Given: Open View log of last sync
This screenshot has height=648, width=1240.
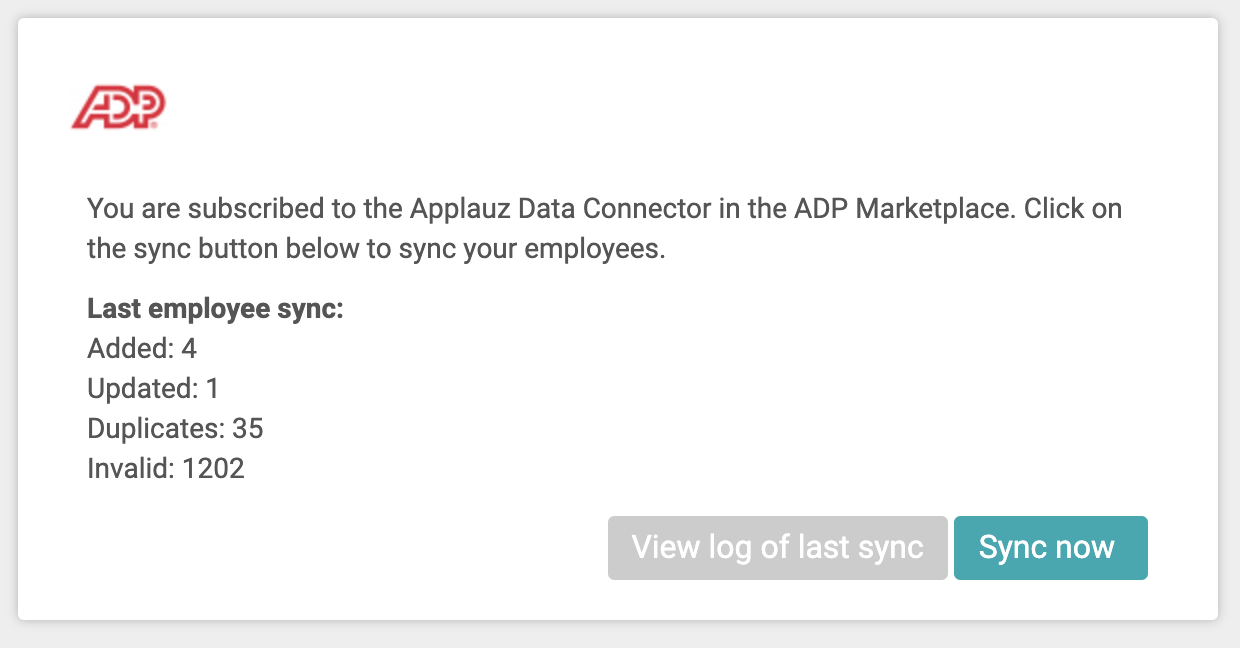Looking at the screenshot, I should pyautogui.click(x=777, y=548).
